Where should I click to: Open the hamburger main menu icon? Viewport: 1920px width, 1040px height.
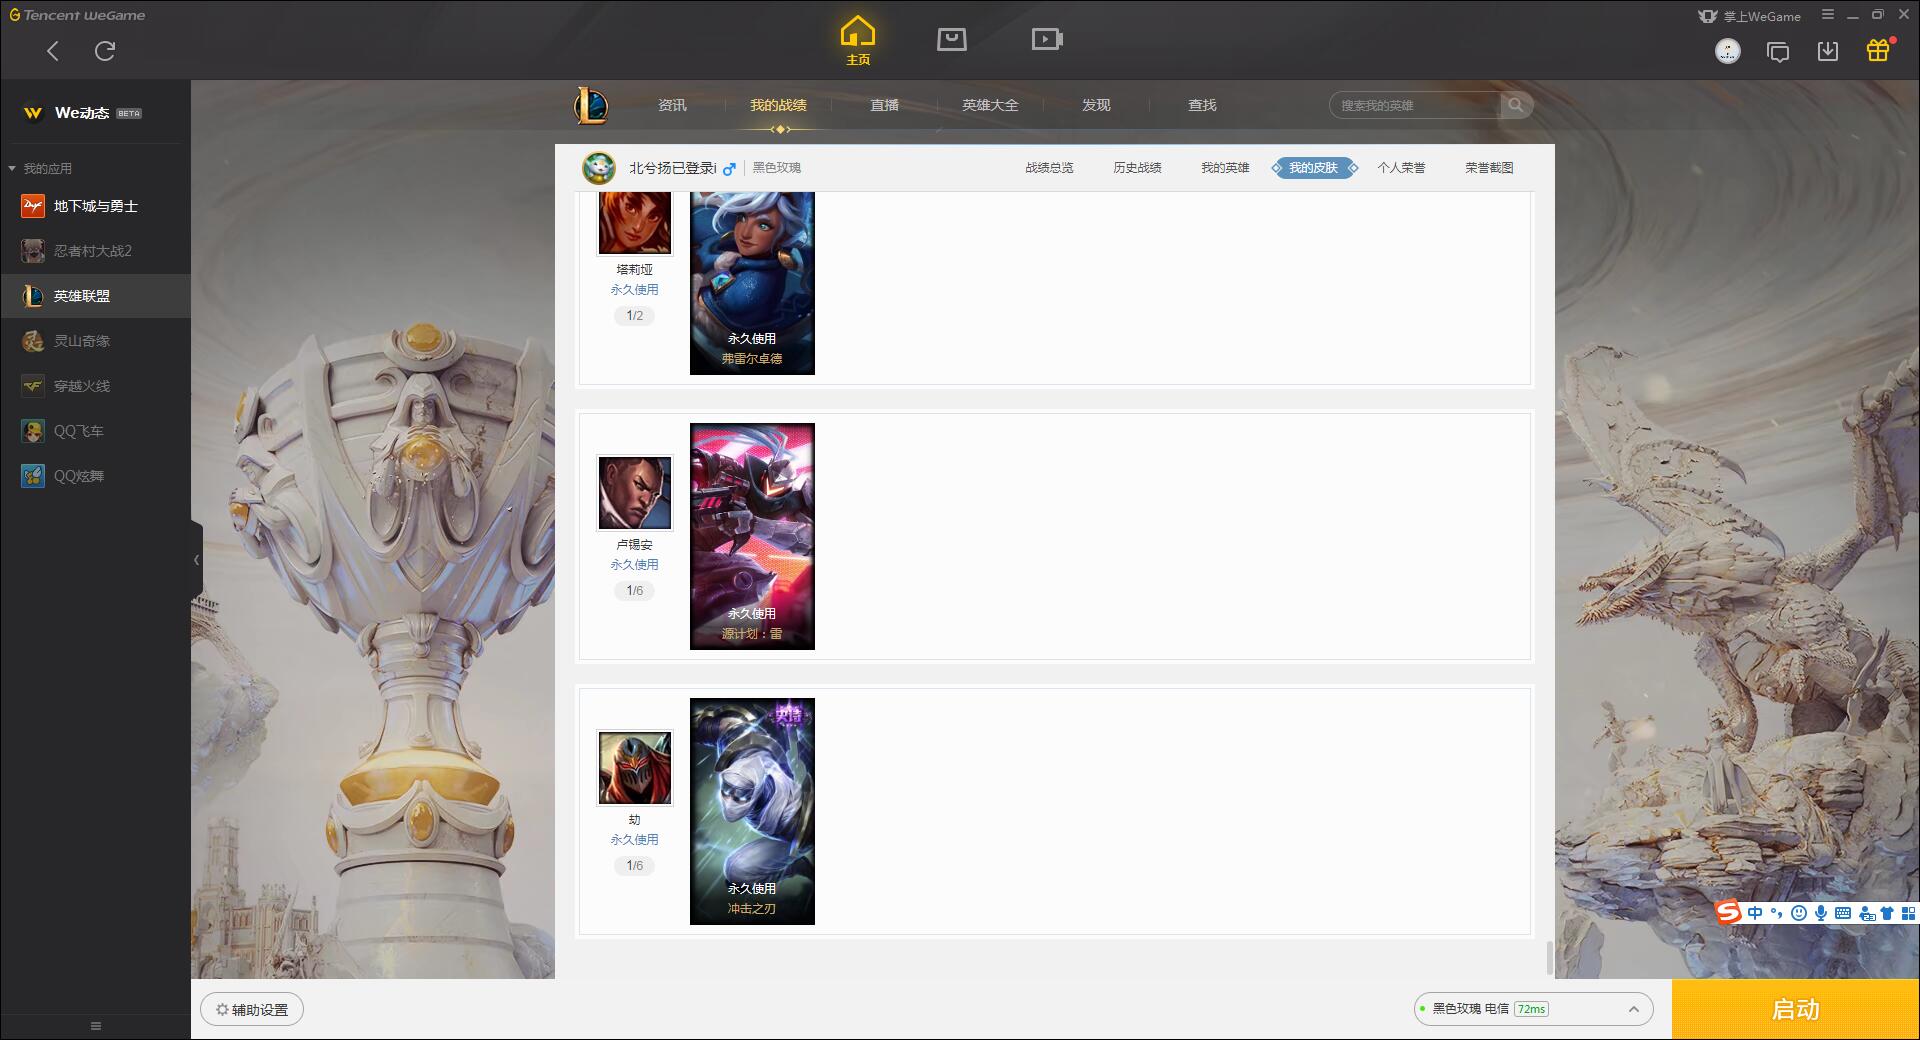click(x=1828, y=15)
